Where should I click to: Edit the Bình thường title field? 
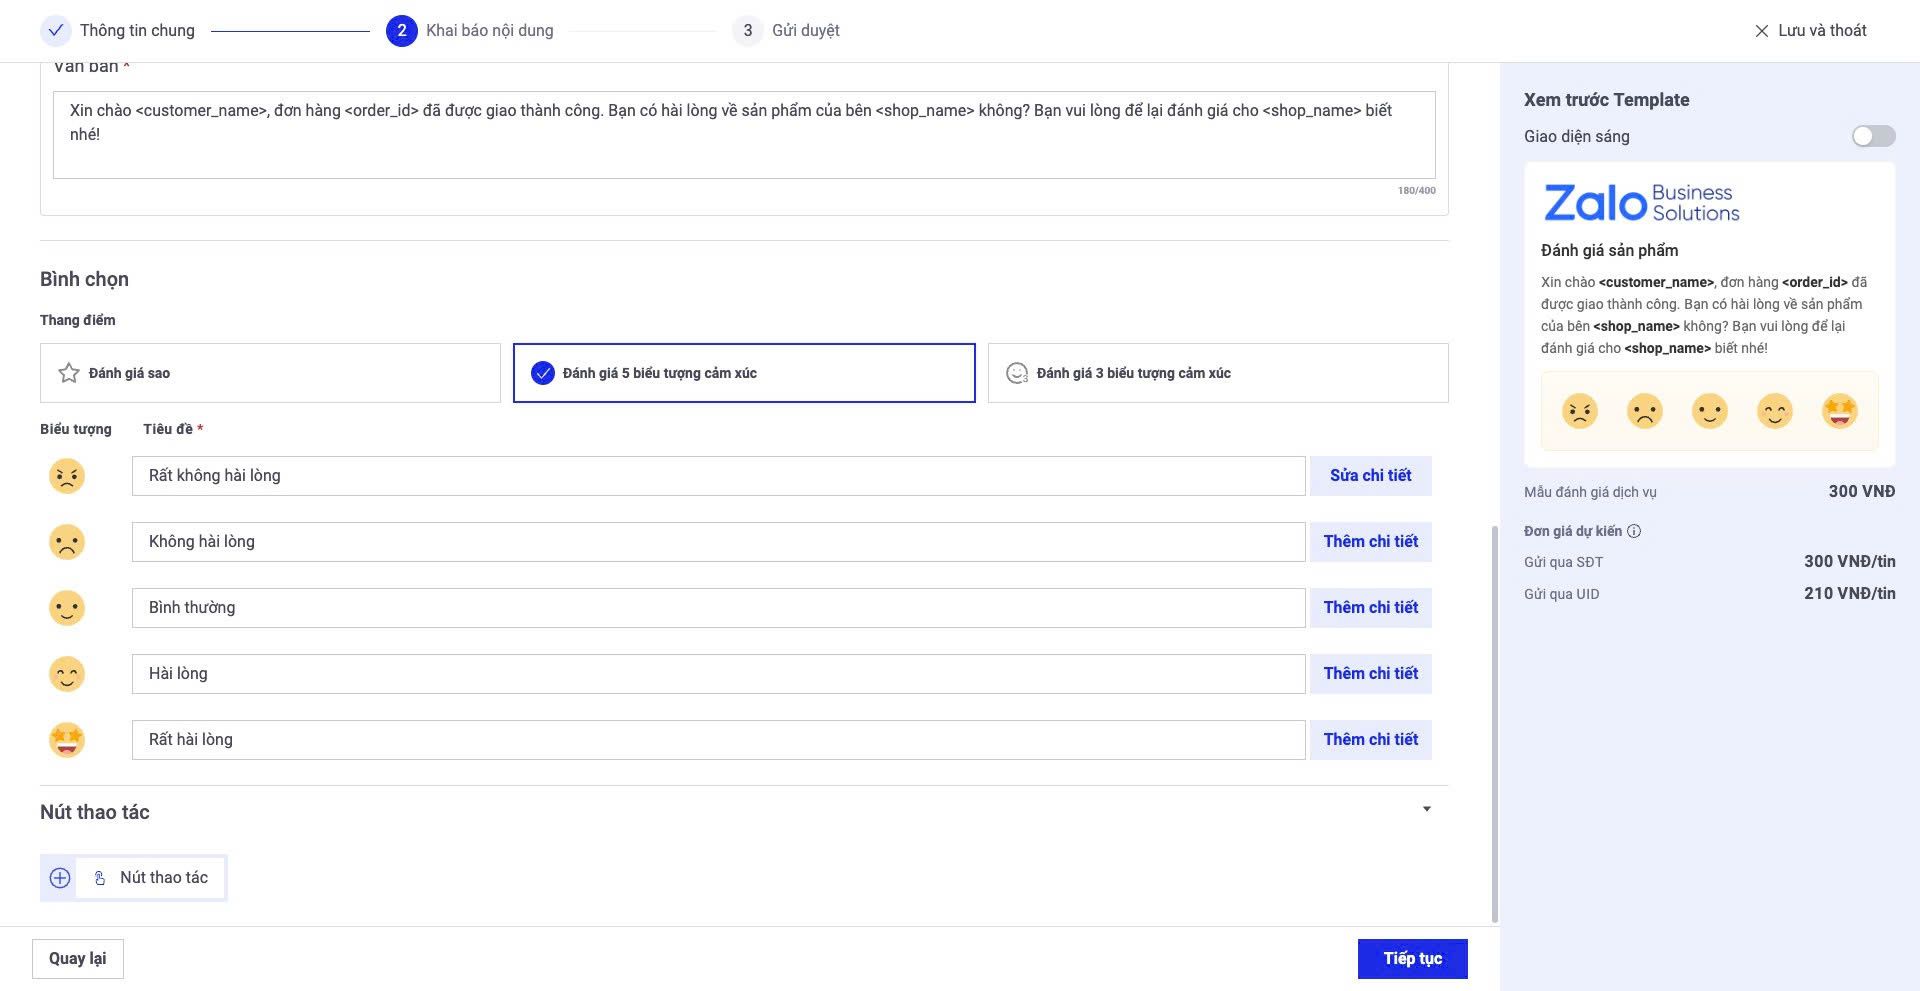click(719, 608)
